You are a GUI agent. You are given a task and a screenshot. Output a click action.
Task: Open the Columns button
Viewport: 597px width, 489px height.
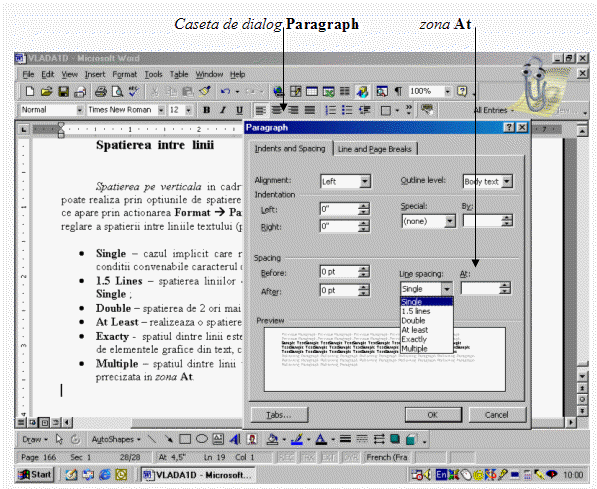[345, 91]
